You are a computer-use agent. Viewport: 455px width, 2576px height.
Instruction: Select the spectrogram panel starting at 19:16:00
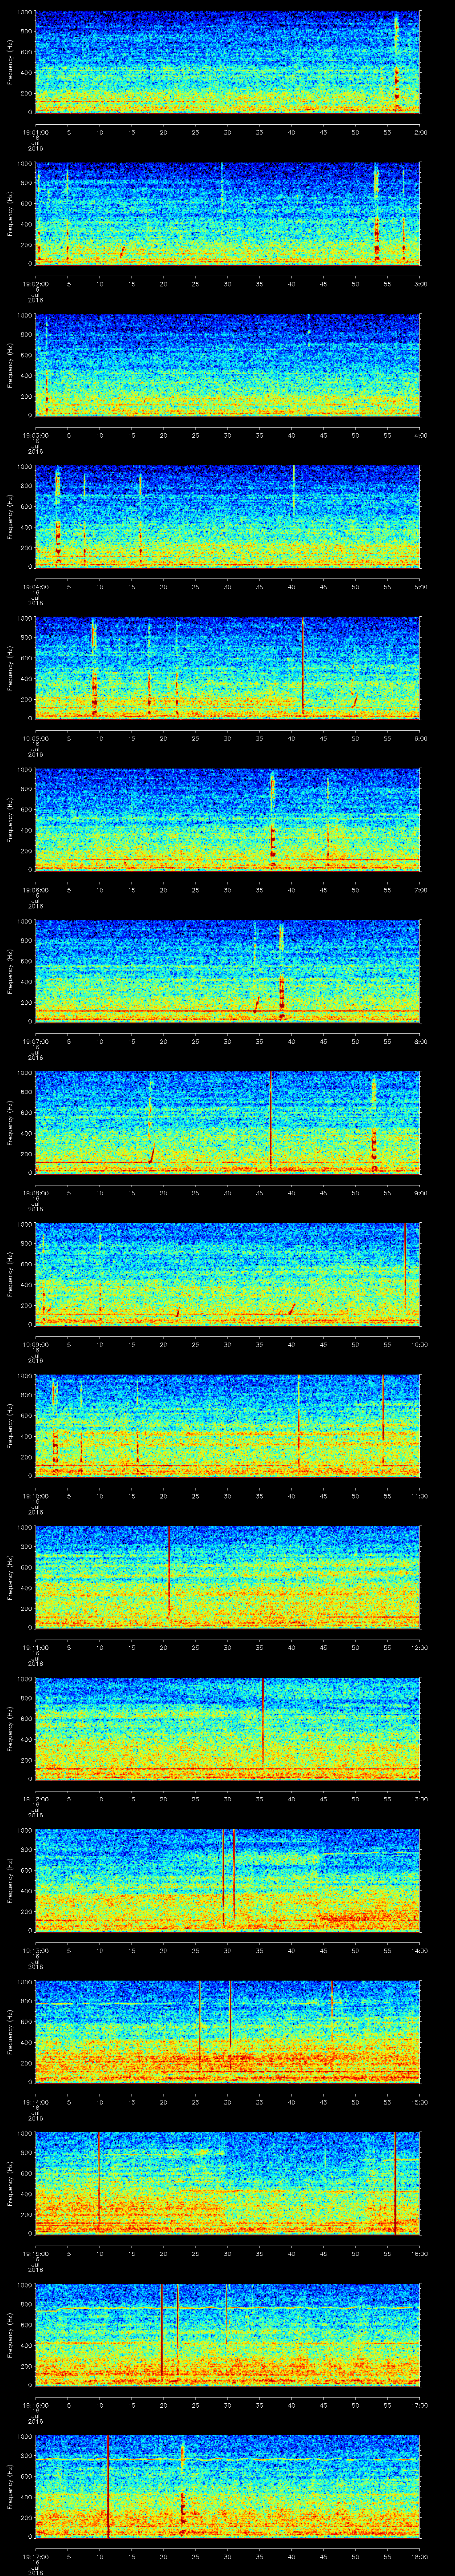tap(228, 2335)
